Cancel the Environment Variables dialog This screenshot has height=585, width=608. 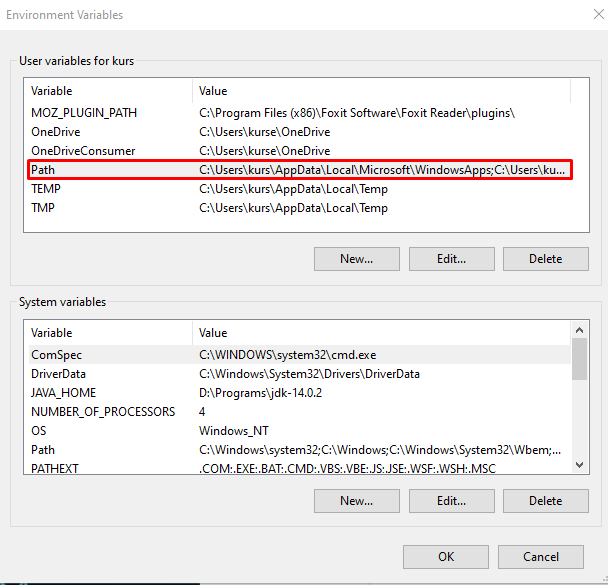point(541,557)
